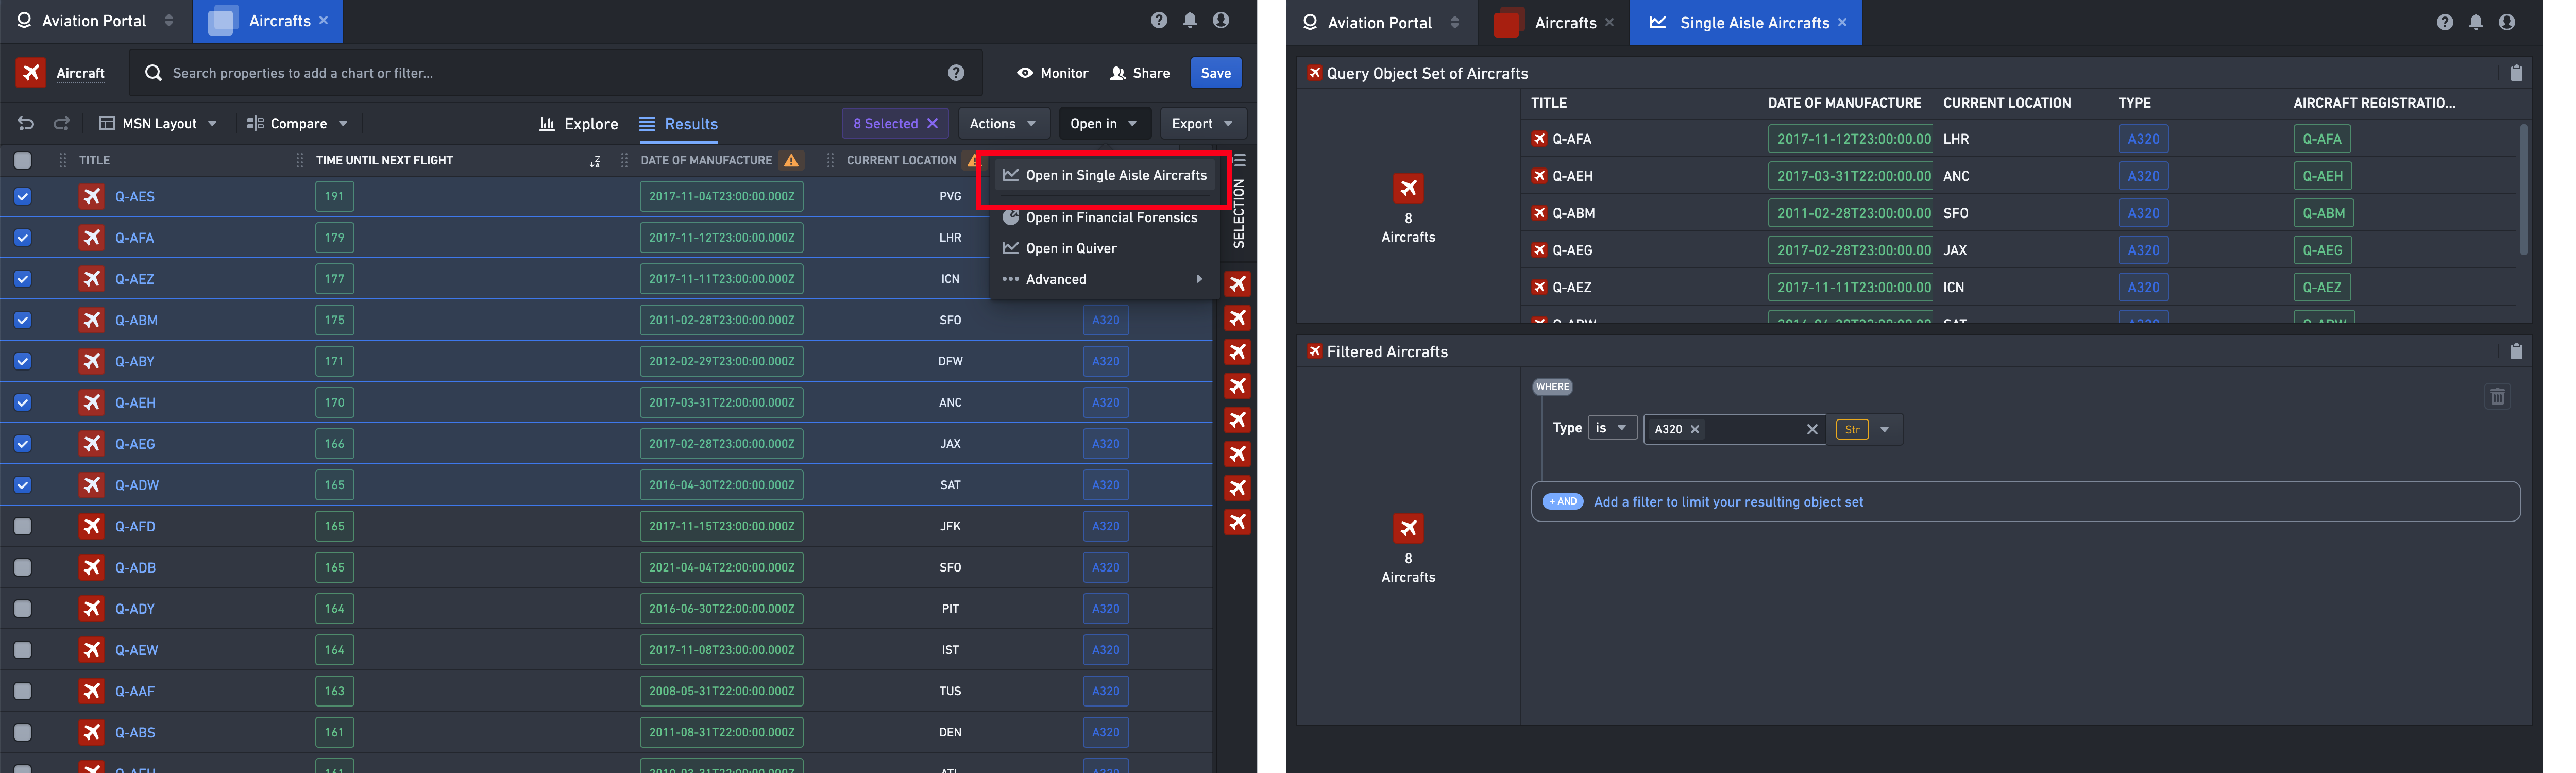The width and height of the screenshot is (2576, 773).
Task: Uncheck the Q-AFA row checkbox
Action: pyautogui.click(x=23, y=238)
